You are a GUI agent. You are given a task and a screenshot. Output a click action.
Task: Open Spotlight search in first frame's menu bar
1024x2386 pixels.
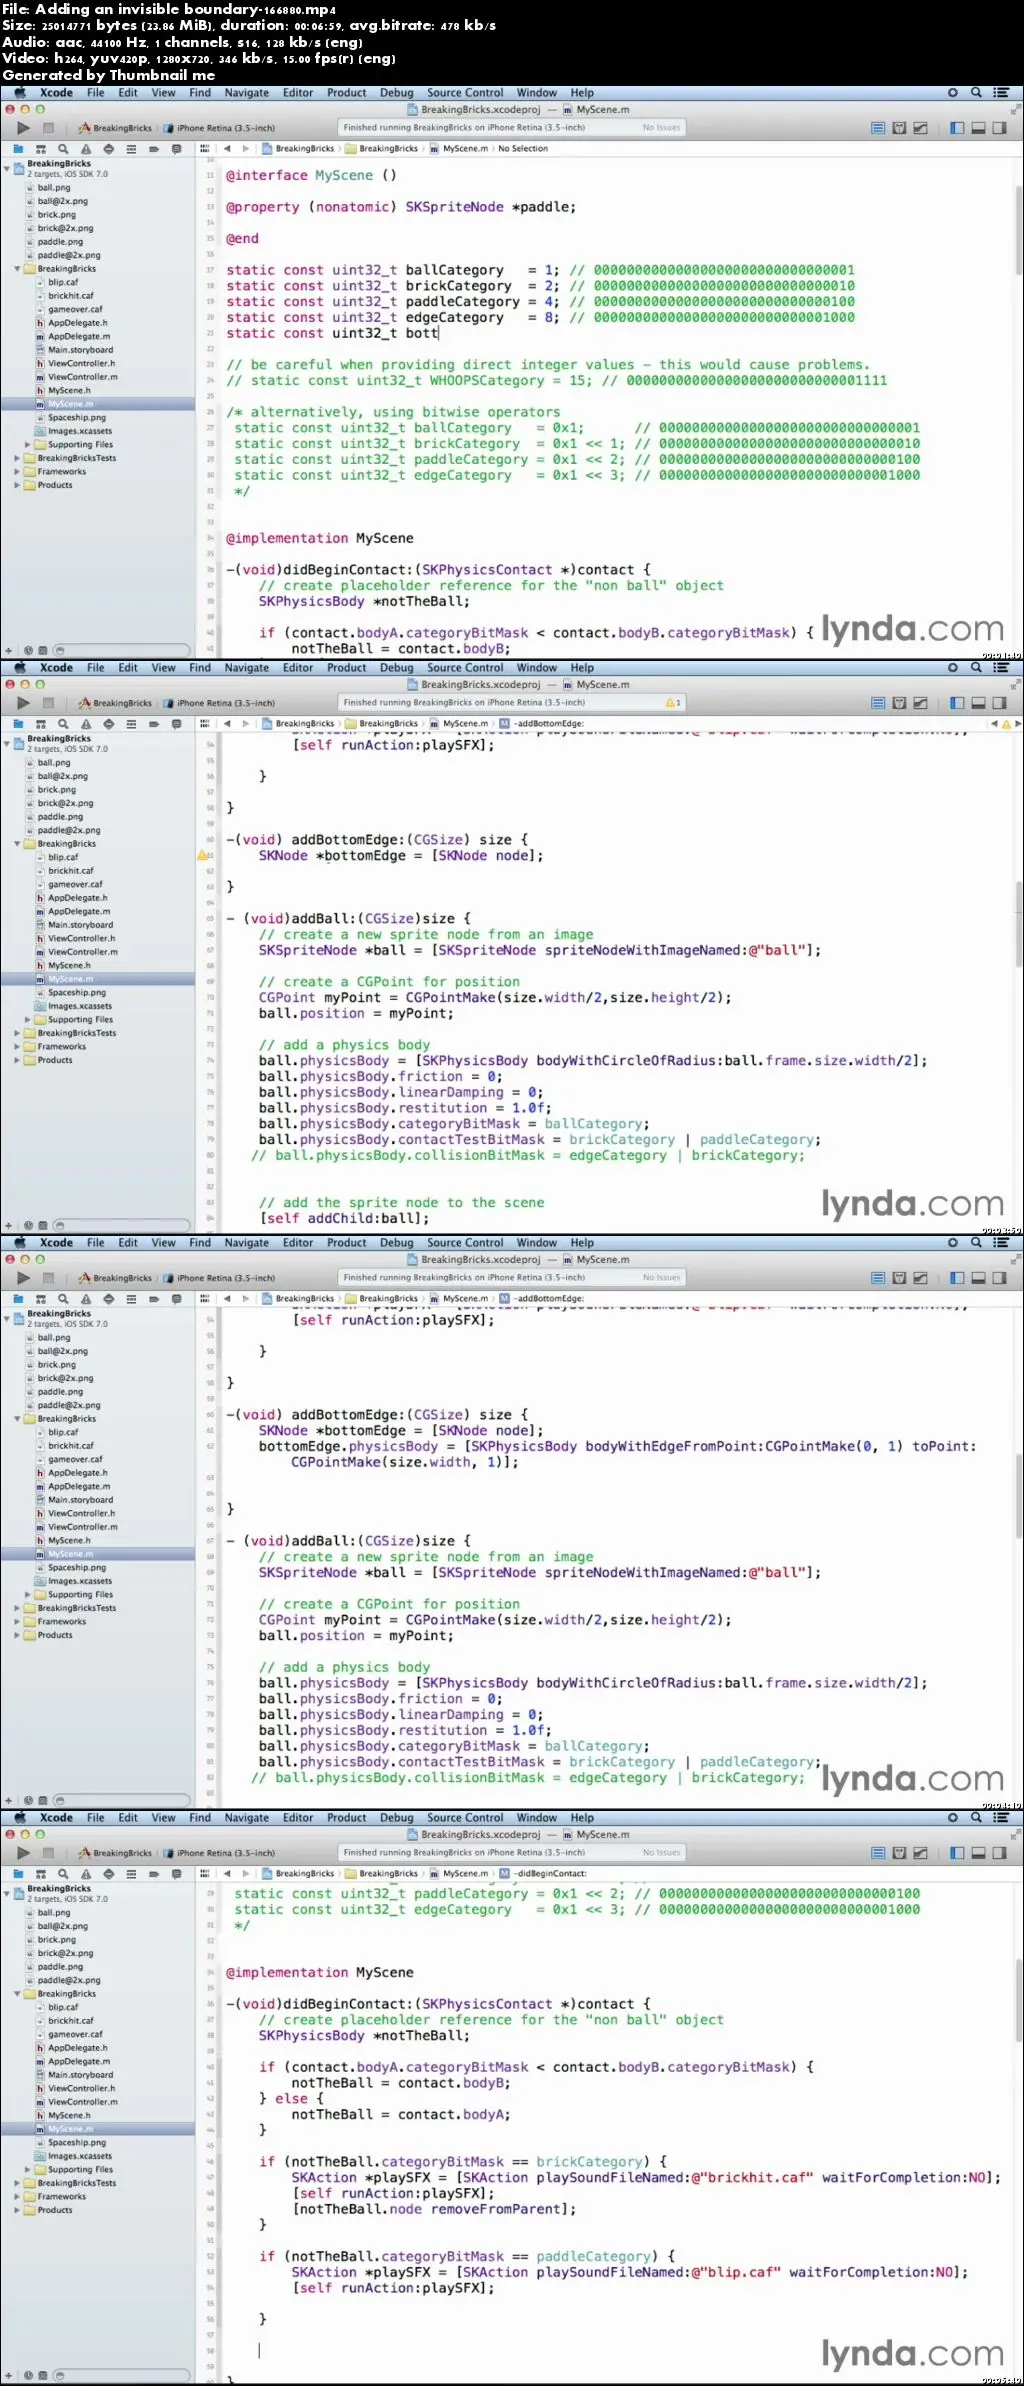976,92
